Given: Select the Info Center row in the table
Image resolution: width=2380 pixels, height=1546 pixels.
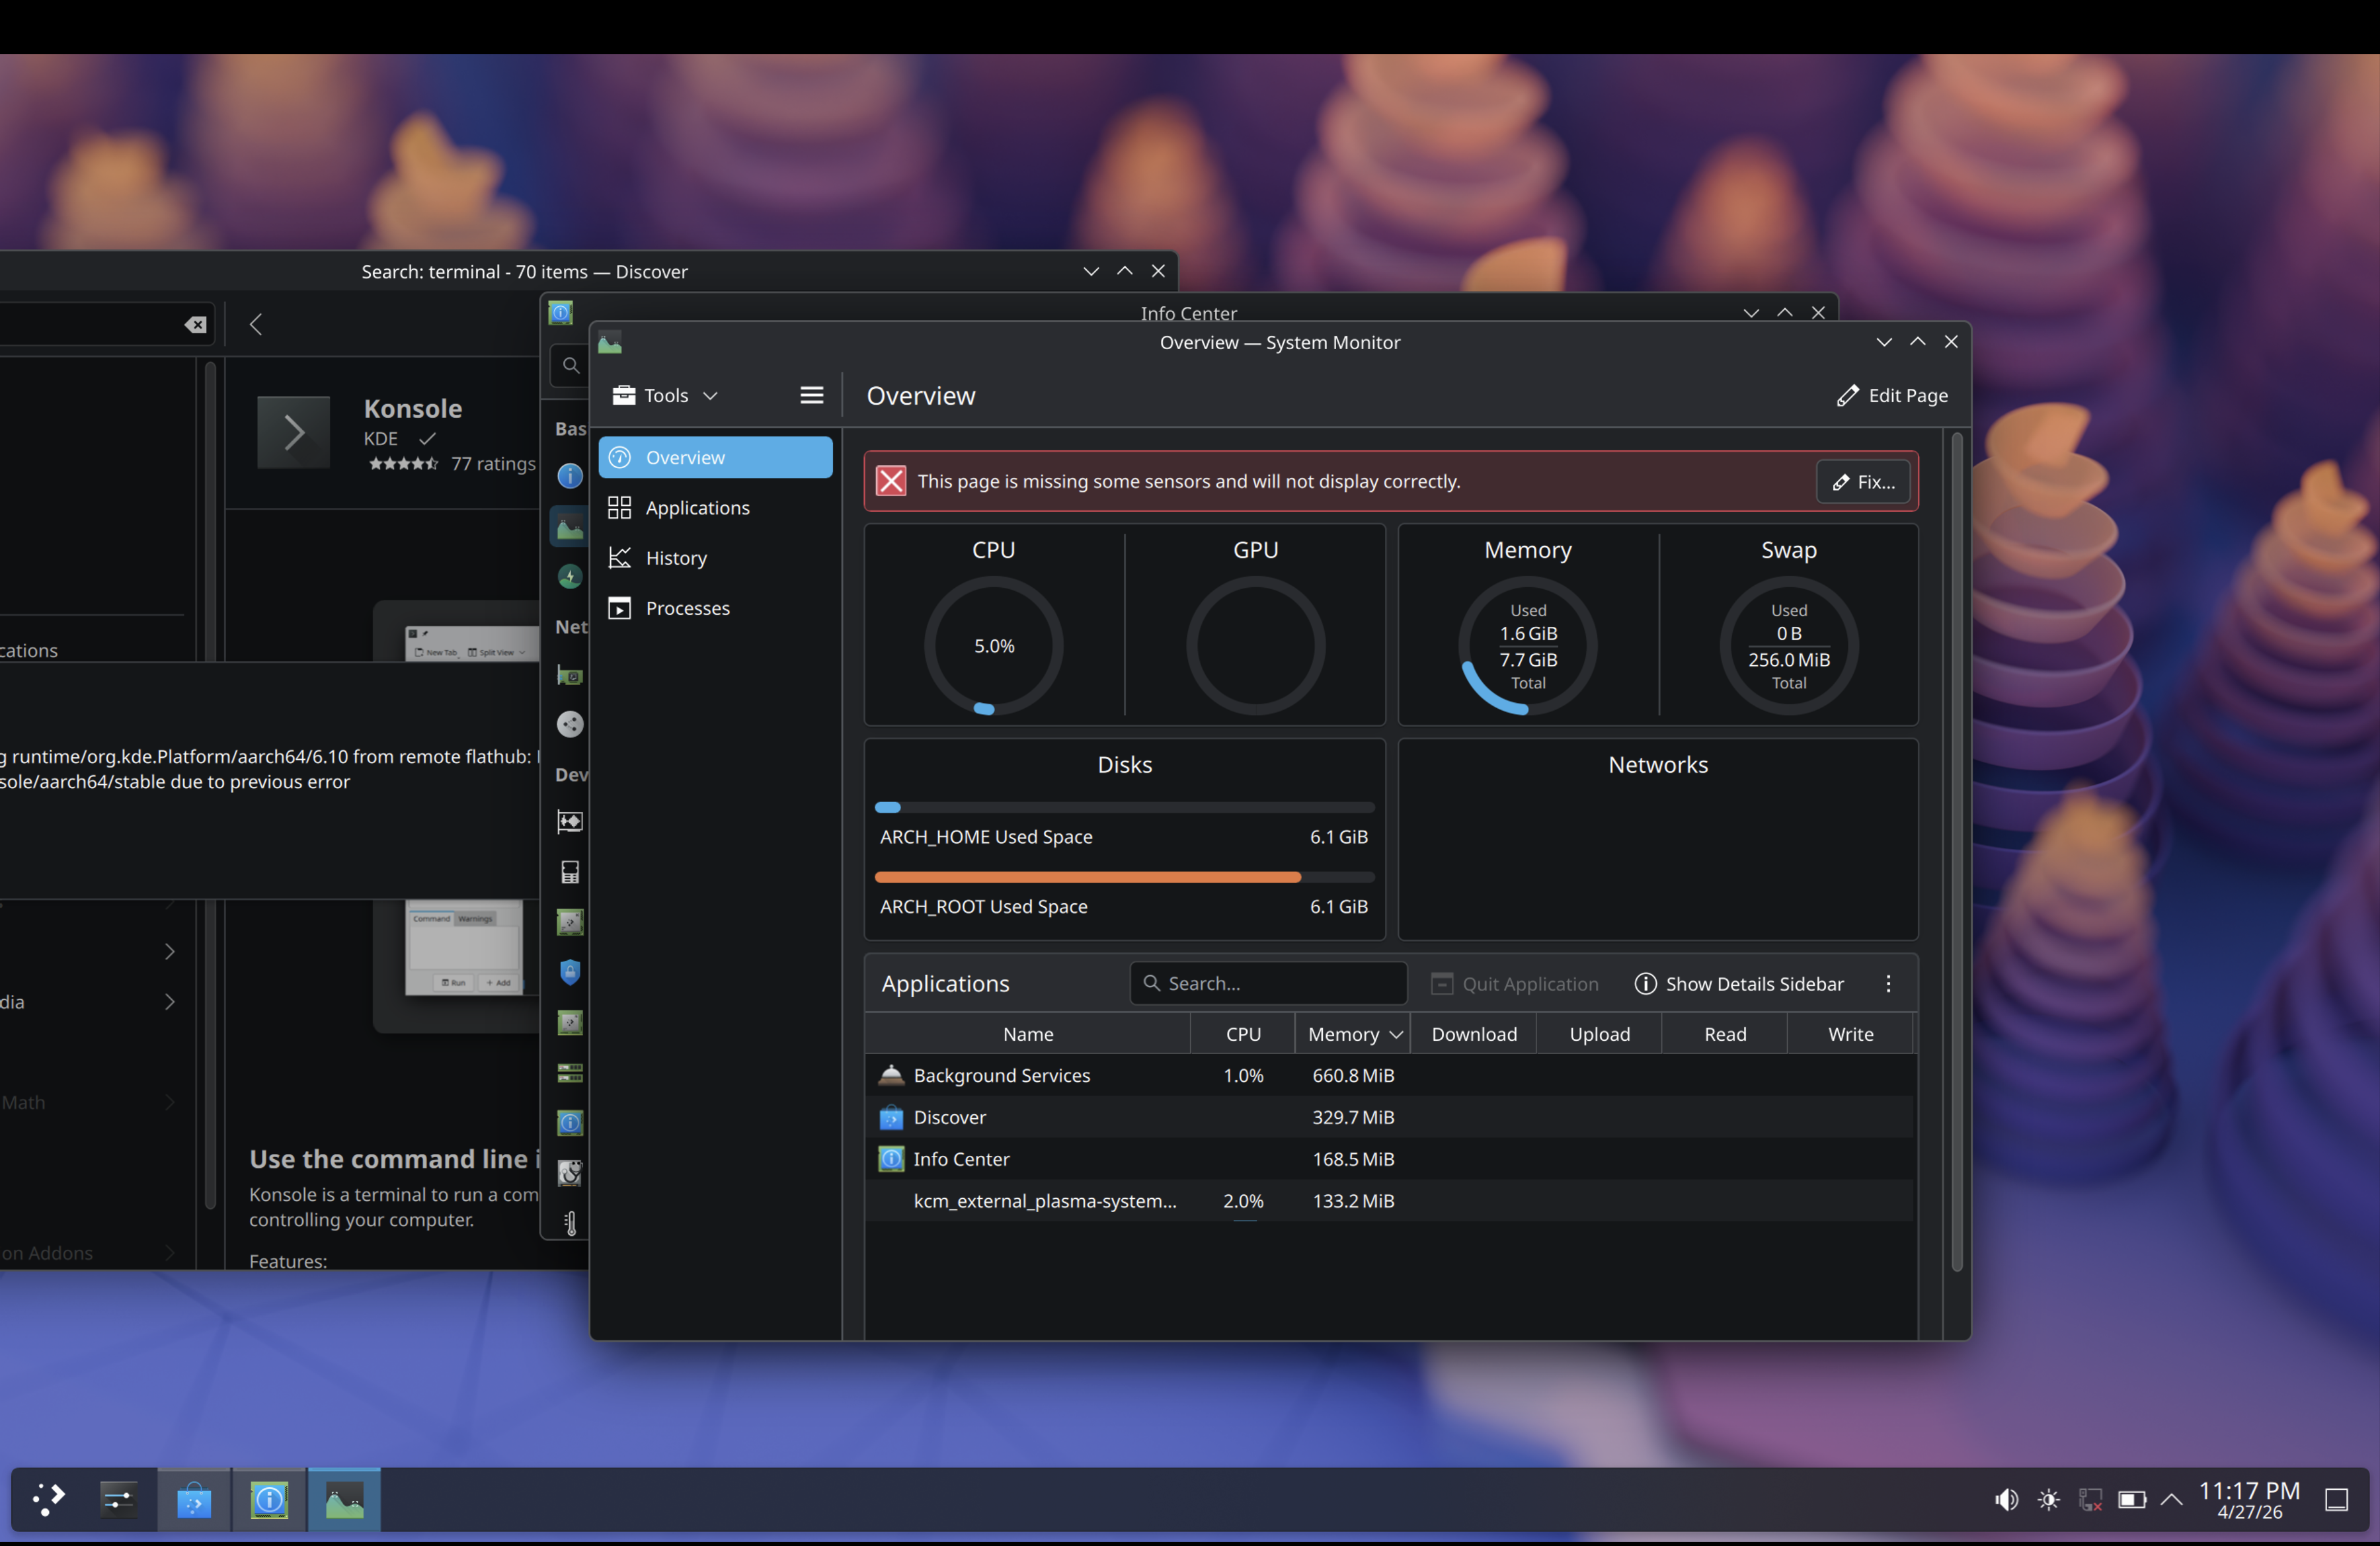Looking at the screenshot, I should click(x=1389, y=1159).
